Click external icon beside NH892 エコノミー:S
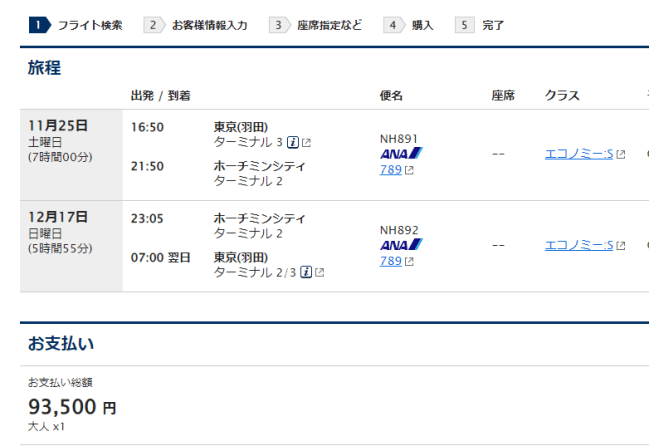 [x=621, y=246]
